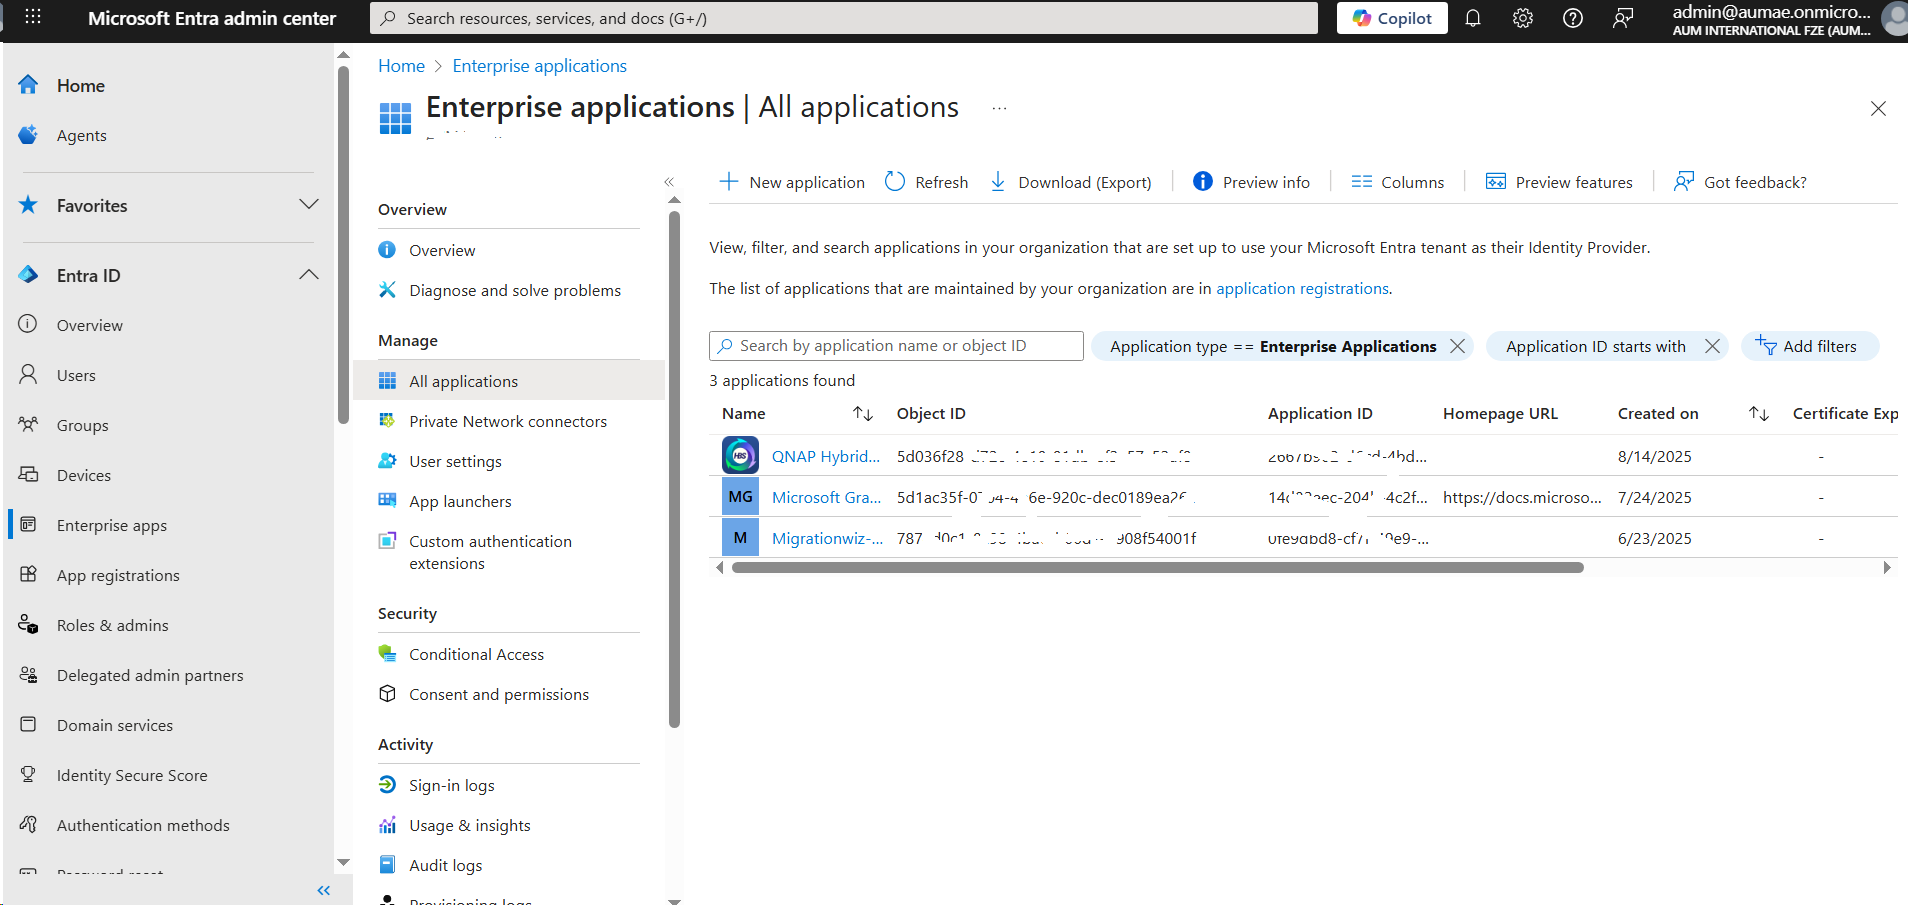1908x905 pixels.
Task: Collapse the resource menu pane
Action: click(669, 182)
